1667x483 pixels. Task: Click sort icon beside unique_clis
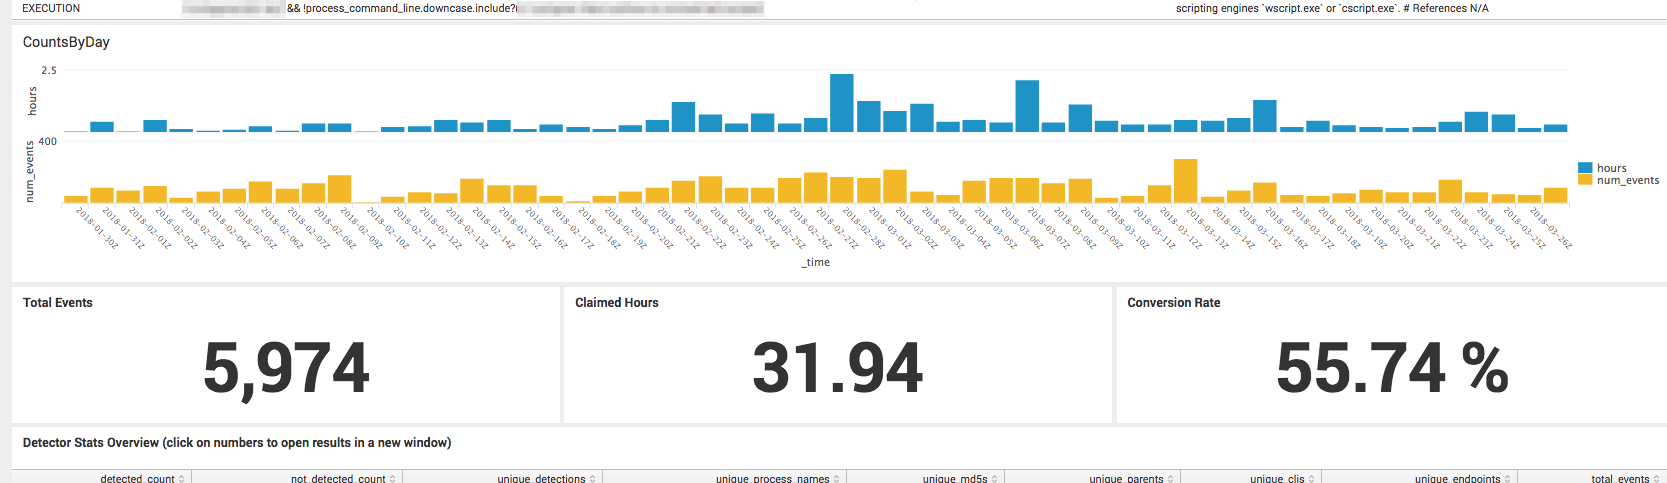pos(1311,479)
